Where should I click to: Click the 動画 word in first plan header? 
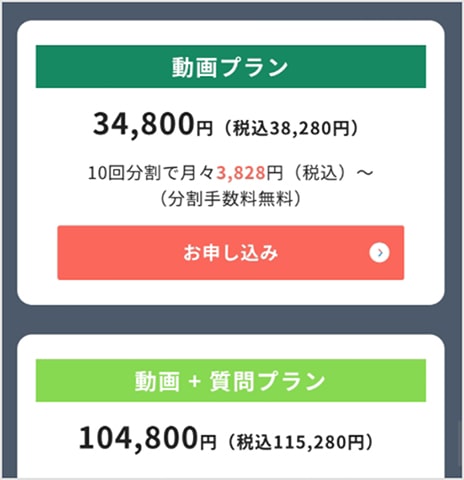click(x=194, y=67)
